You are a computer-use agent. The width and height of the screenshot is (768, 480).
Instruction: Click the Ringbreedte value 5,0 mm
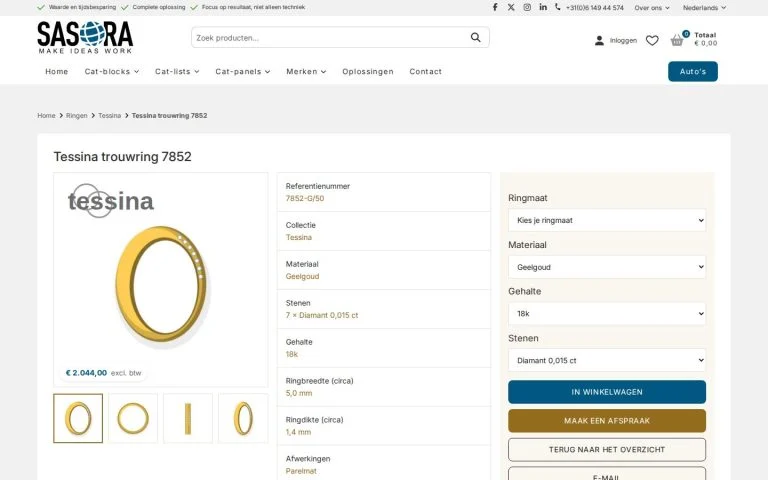299,393
